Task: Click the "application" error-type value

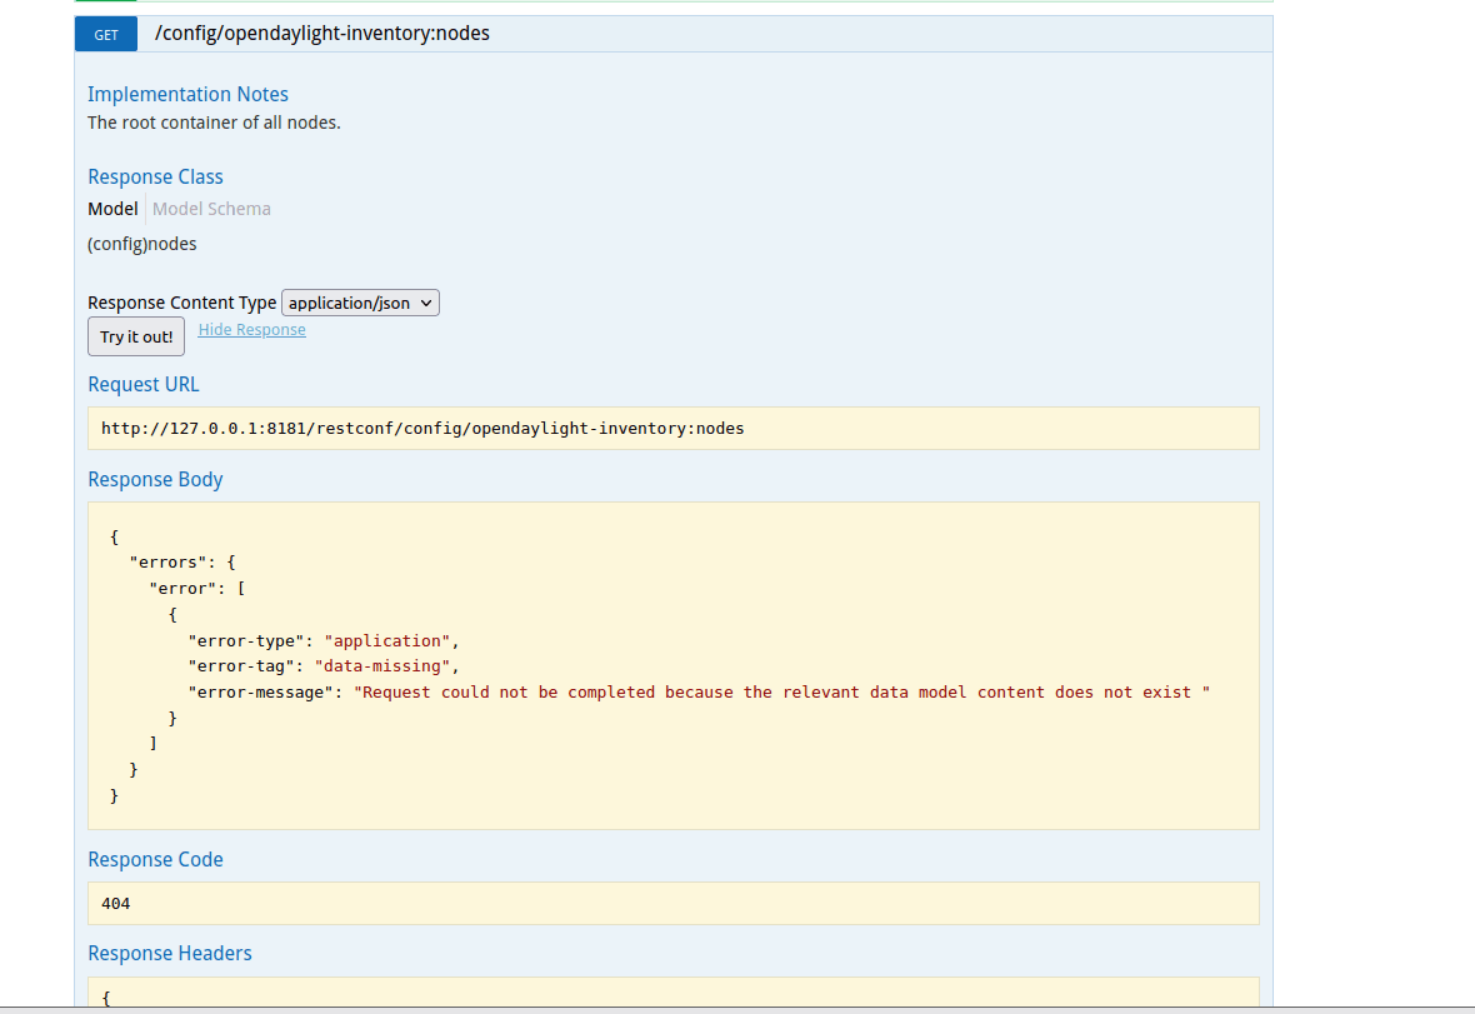Action: point(387,641)
